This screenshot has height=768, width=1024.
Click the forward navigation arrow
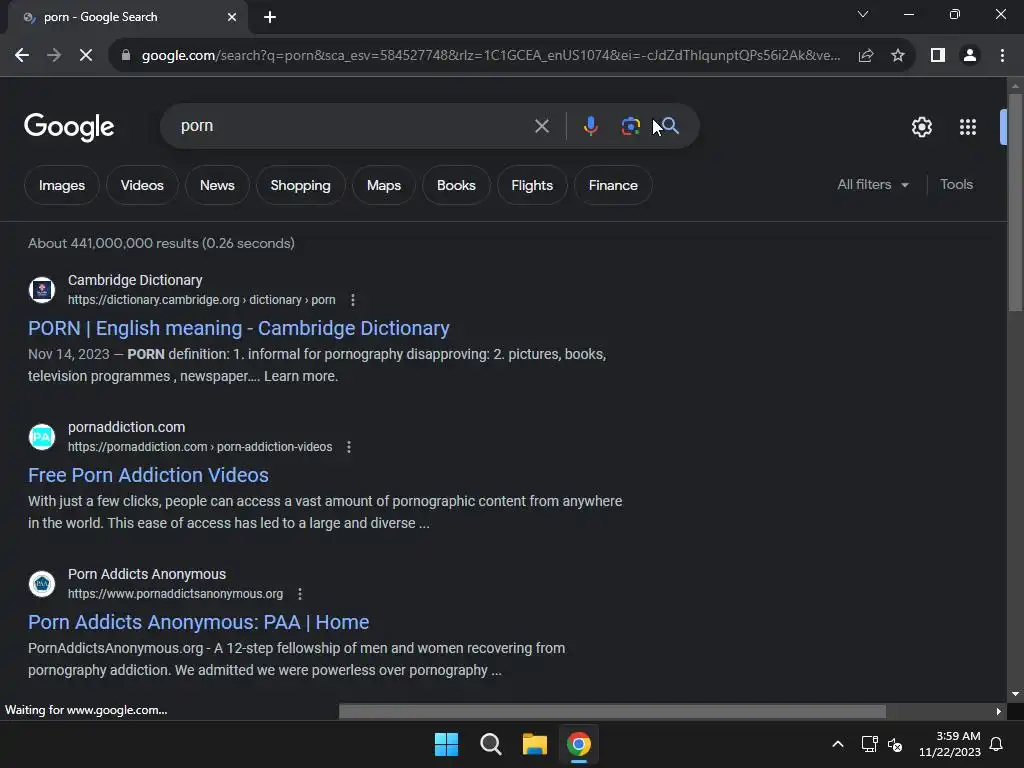coord(54,56)
